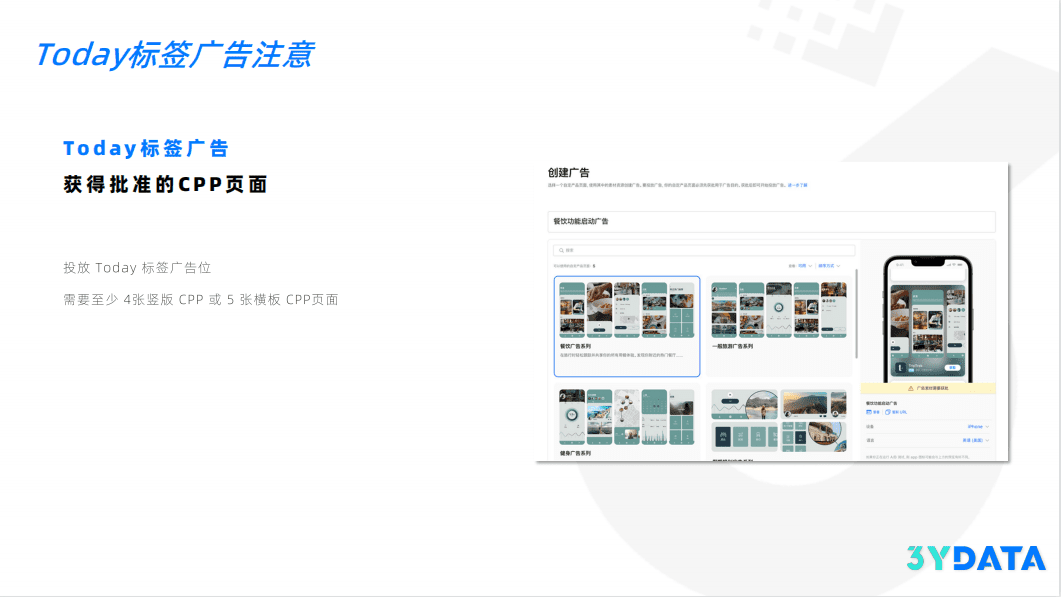Click the 查看 calendar-style icon
The width and height of the screenshot is (1061, 597).
pos(868,411)
